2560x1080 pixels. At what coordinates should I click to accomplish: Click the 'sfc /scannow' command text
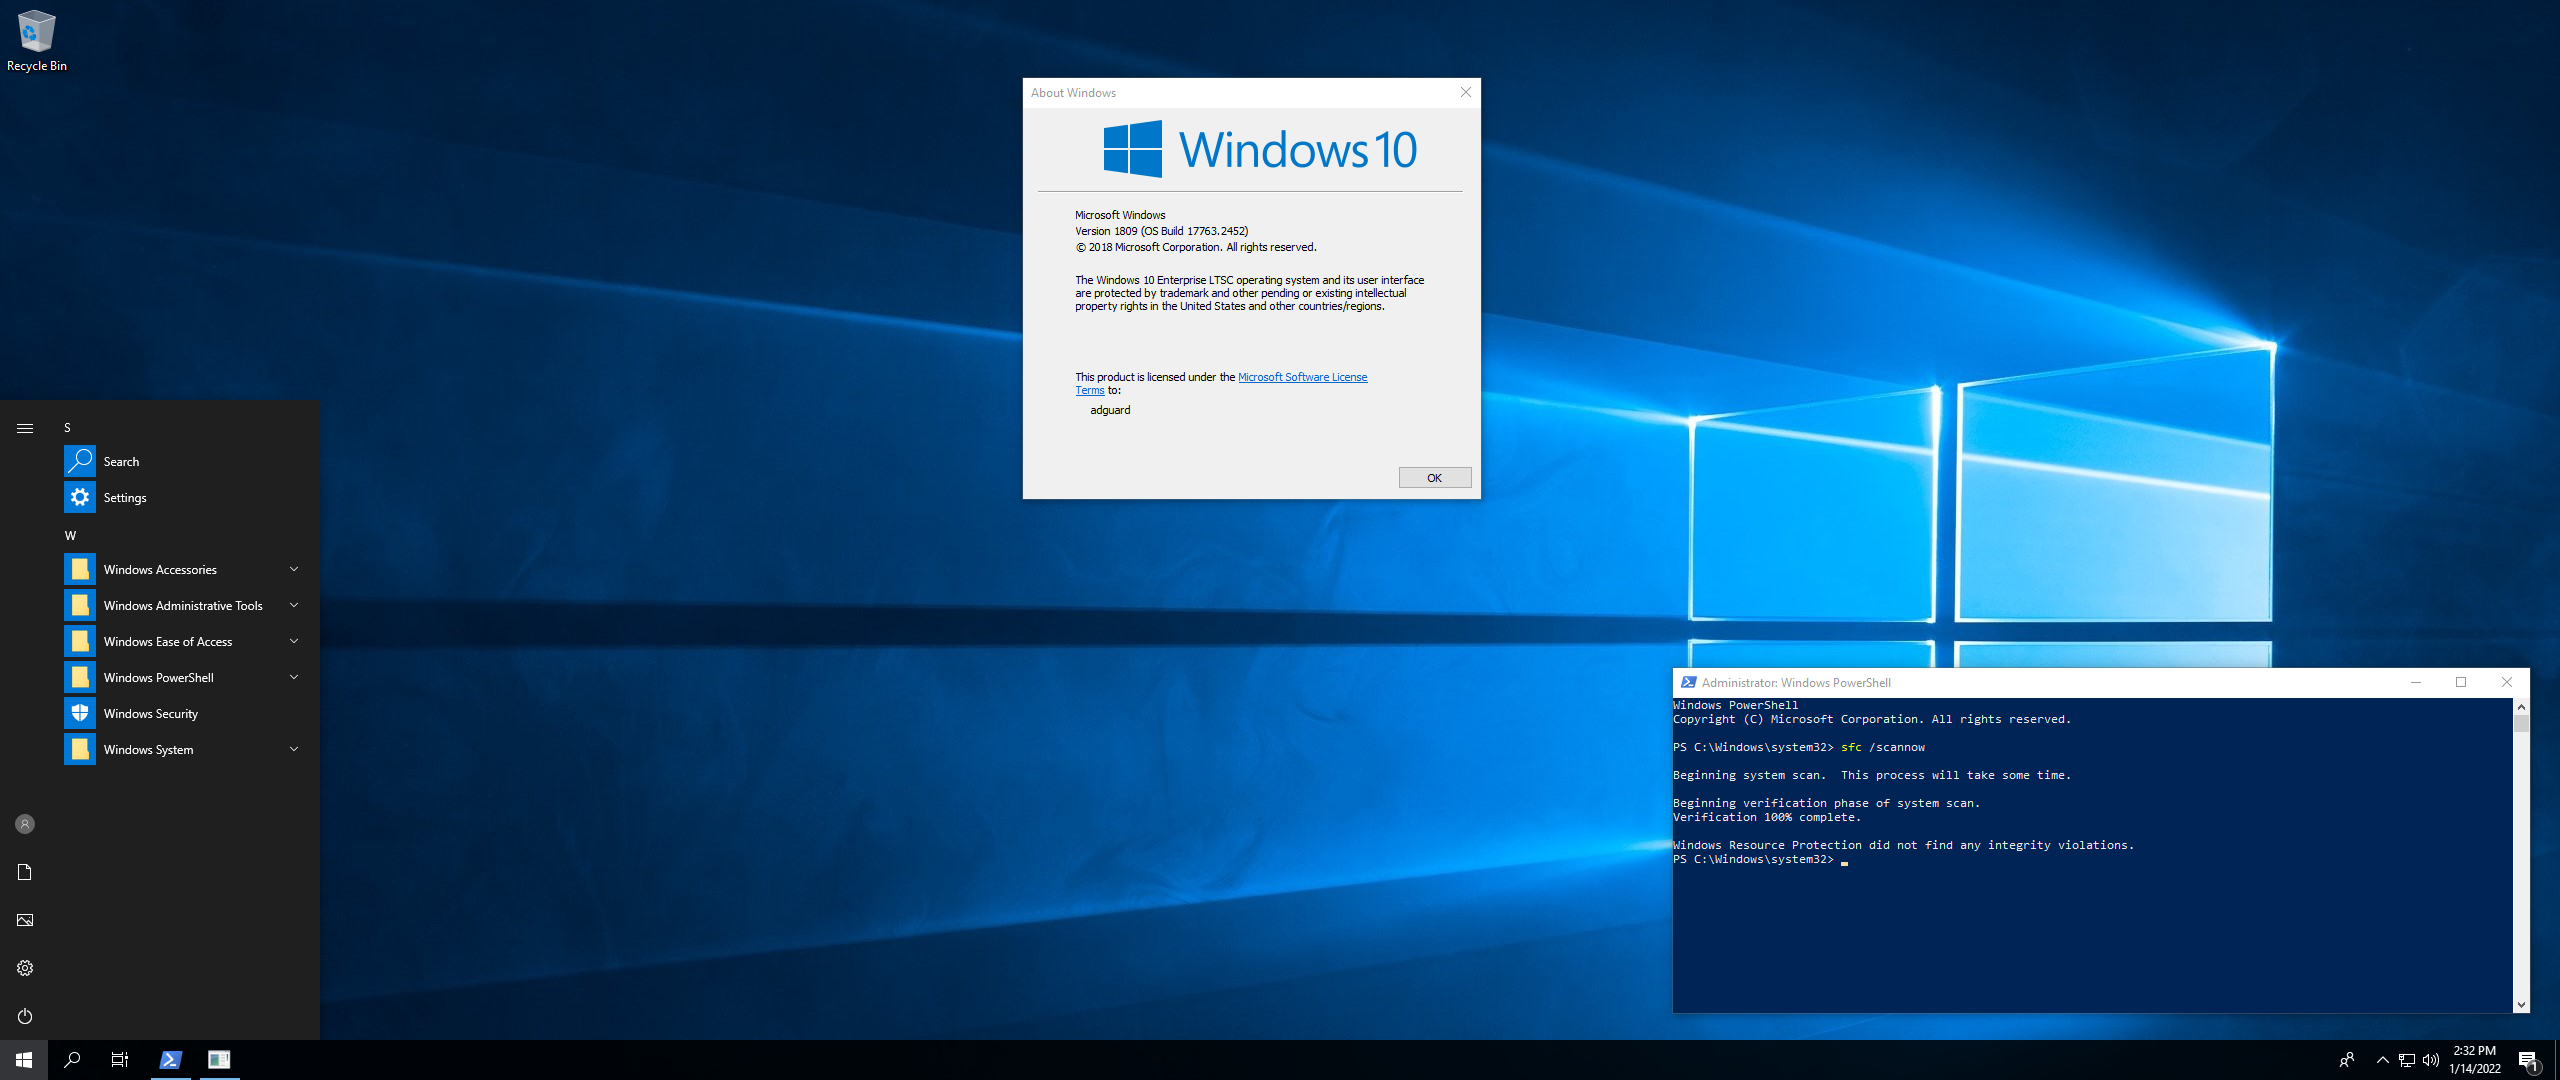click(x=1882, y=747)
